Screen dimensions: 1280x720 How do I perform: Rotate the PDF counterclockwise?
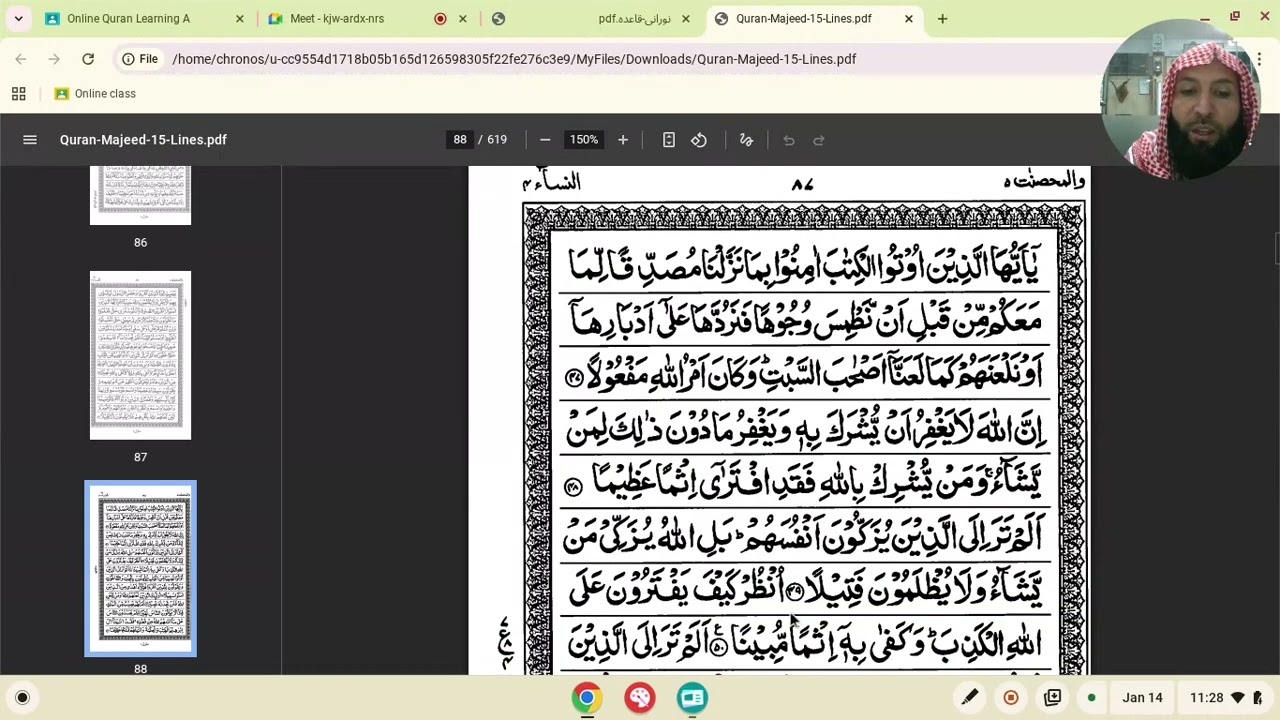(699, 140)
